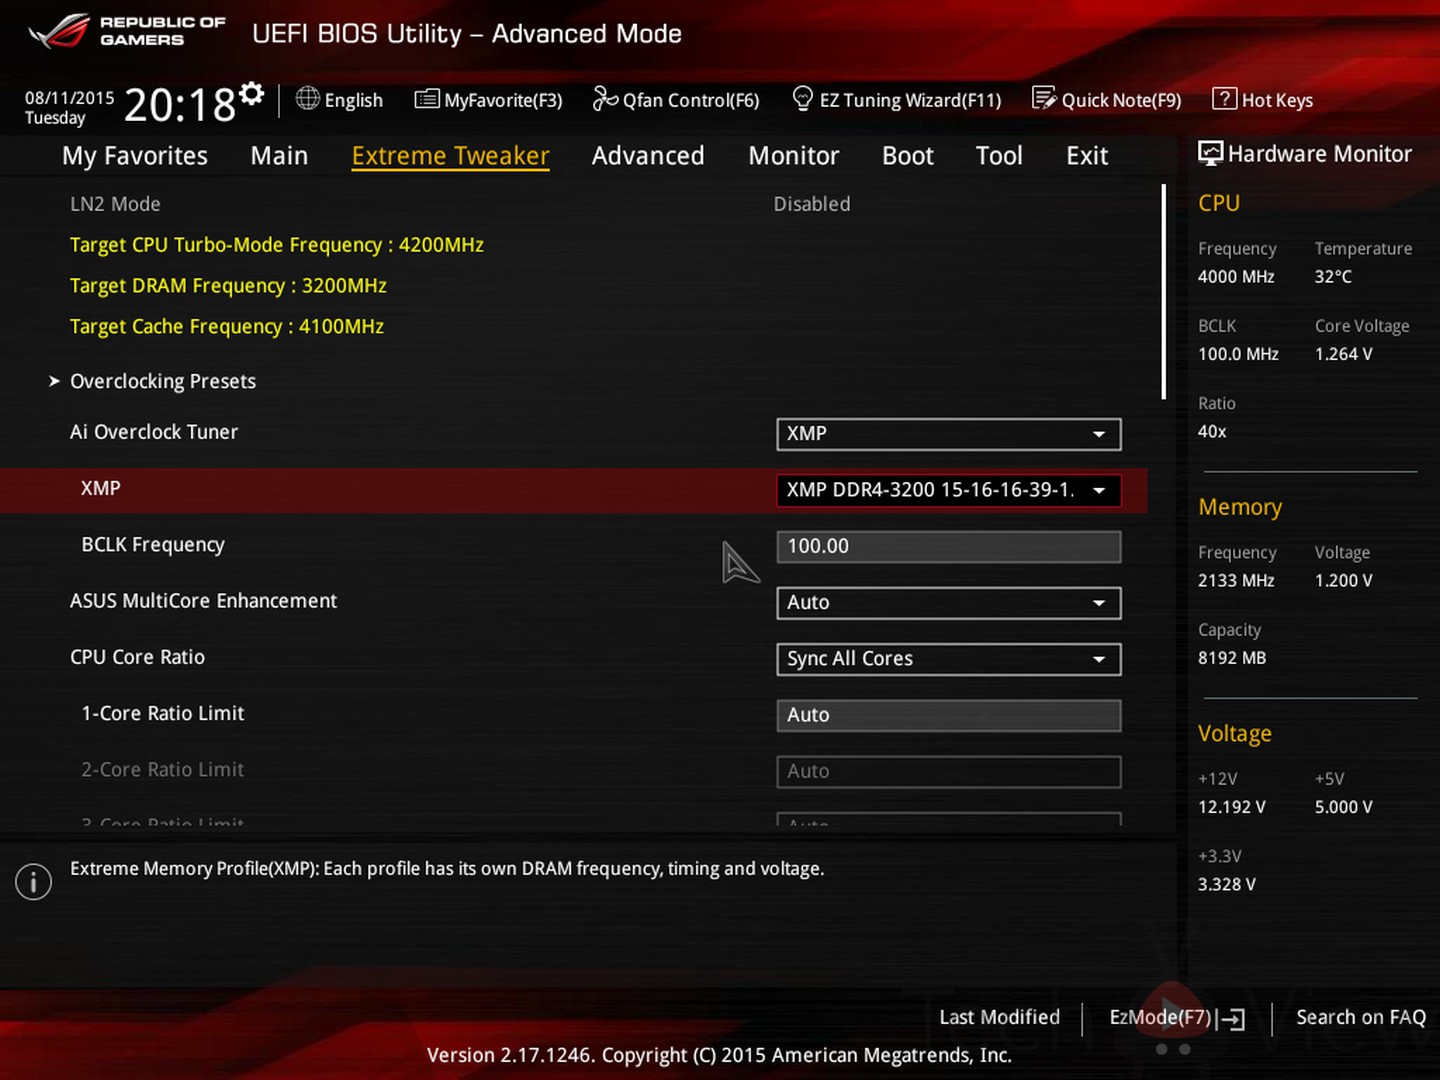Open Quick Note notepad icon
The width and height of the screenshot is (1440, 1080).
(1044, 99)
